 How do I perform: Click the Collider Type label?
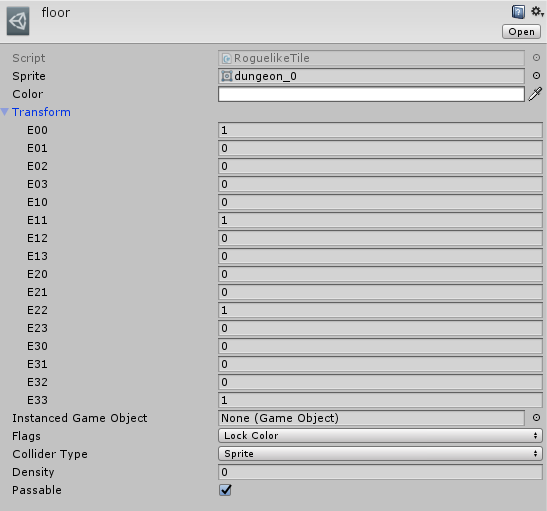coord(50,454)
